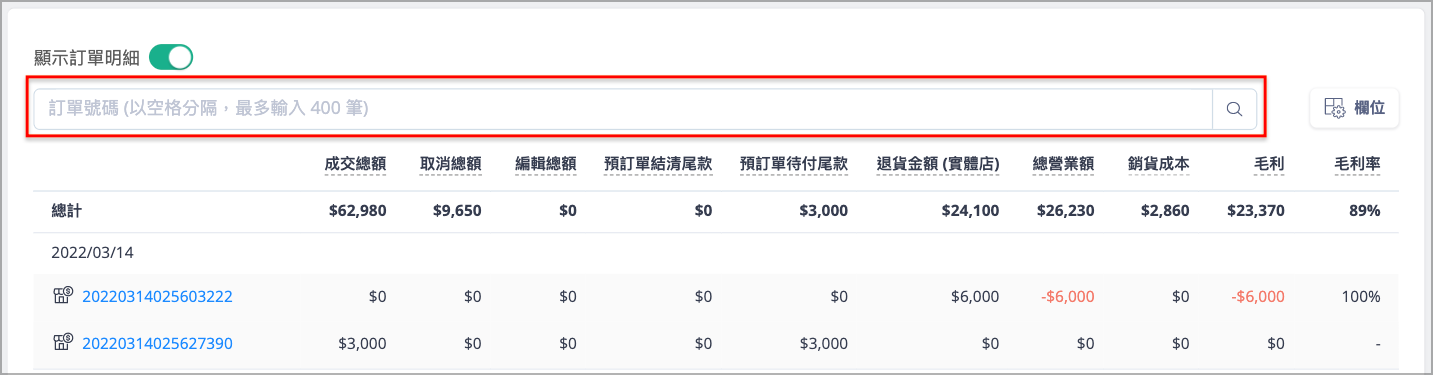Open the 欄位 column settings button

(x=1354, y=109)
